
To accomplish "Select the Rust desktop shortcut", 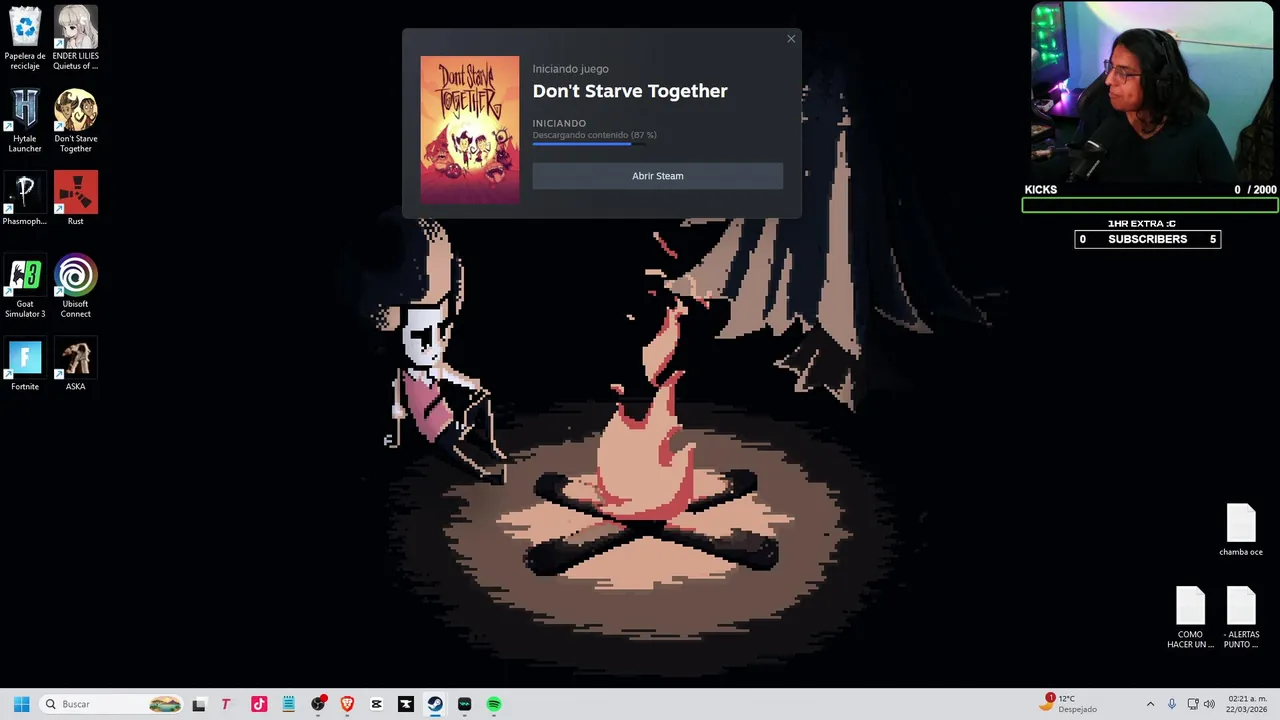I will [x=76, y=198].
